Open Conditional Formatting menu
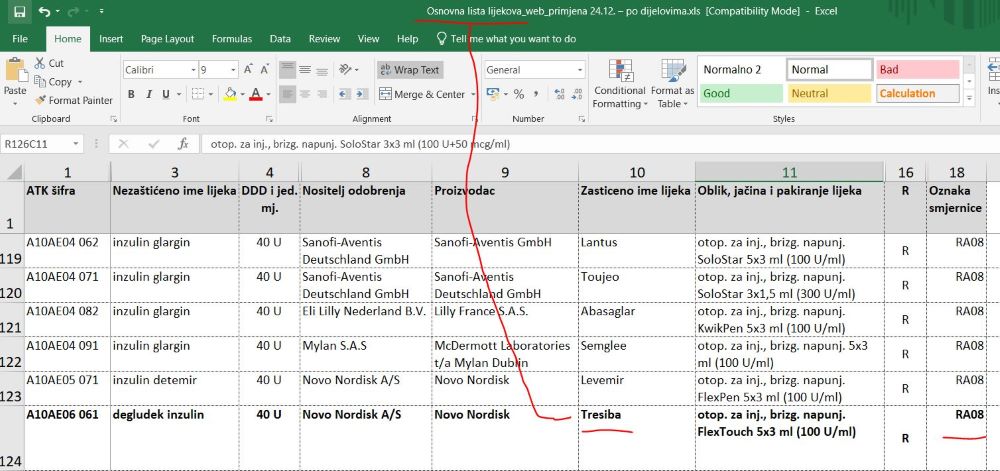 619,84
